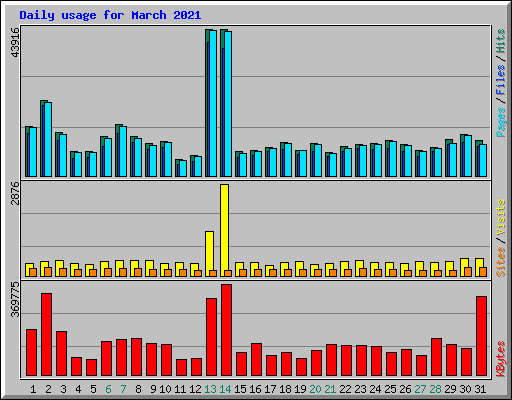Click the cyan hits bar for day 30
Image resolution: width=512 pixels, height=400 pixels.
(x=468, y=156)
